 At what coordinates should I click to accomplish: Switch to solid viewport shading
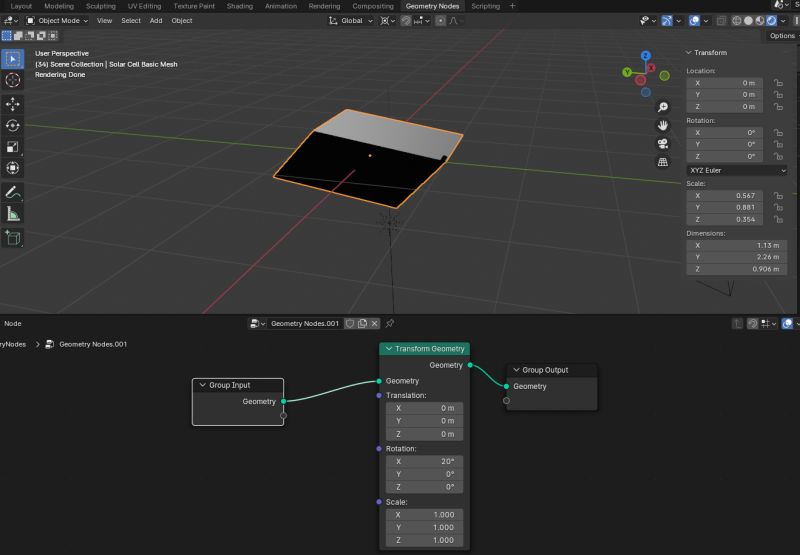pos(748,20)
